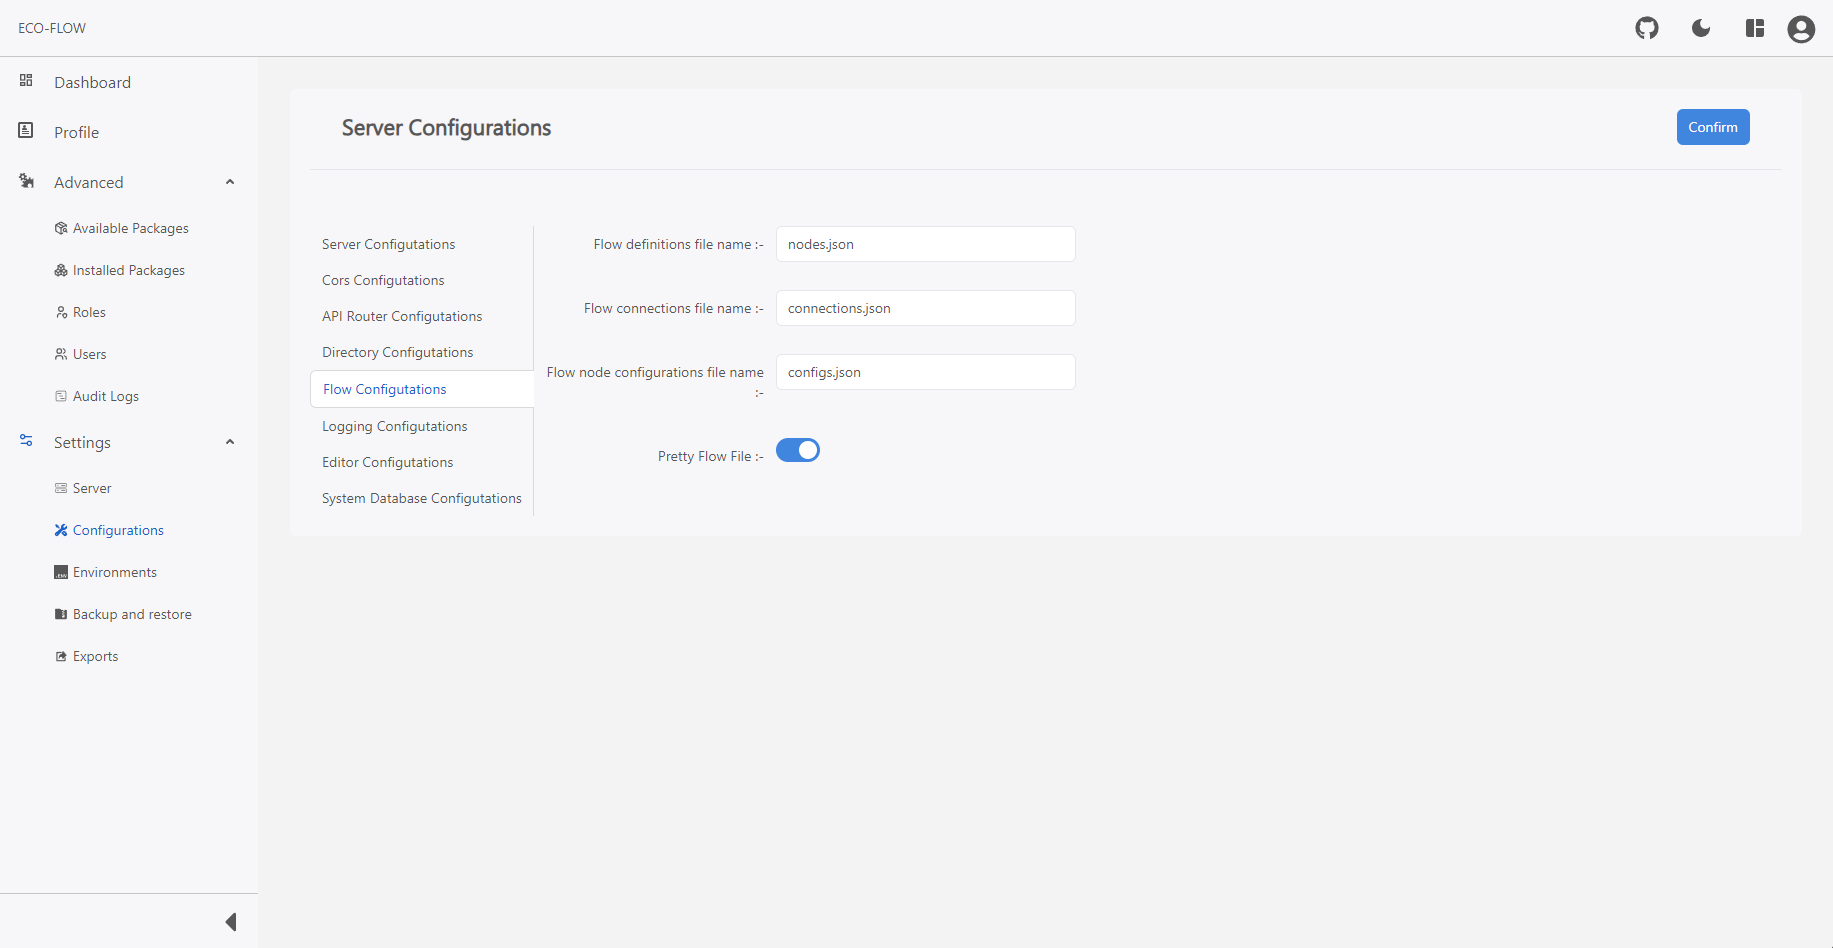
Task: Focus the Flow node configurations file name field
Action: (926, 372)
